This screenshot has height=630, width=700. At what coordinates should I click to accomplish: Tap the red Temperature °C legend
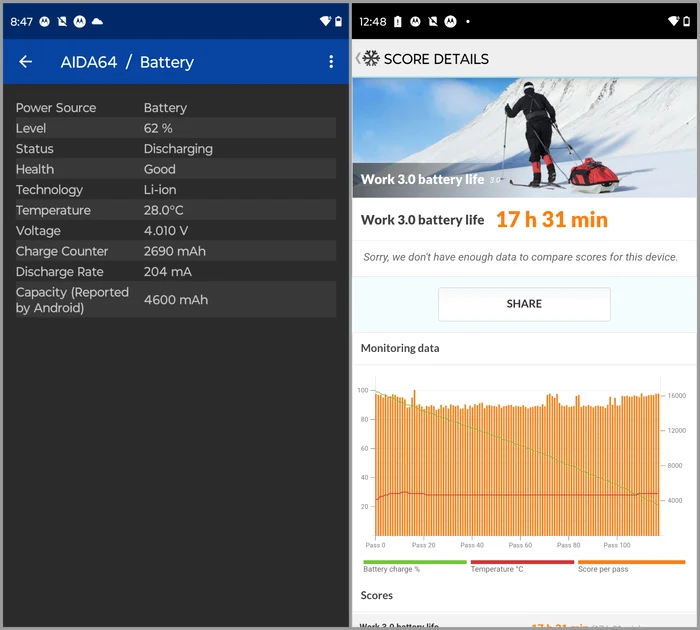click(522, 567)
